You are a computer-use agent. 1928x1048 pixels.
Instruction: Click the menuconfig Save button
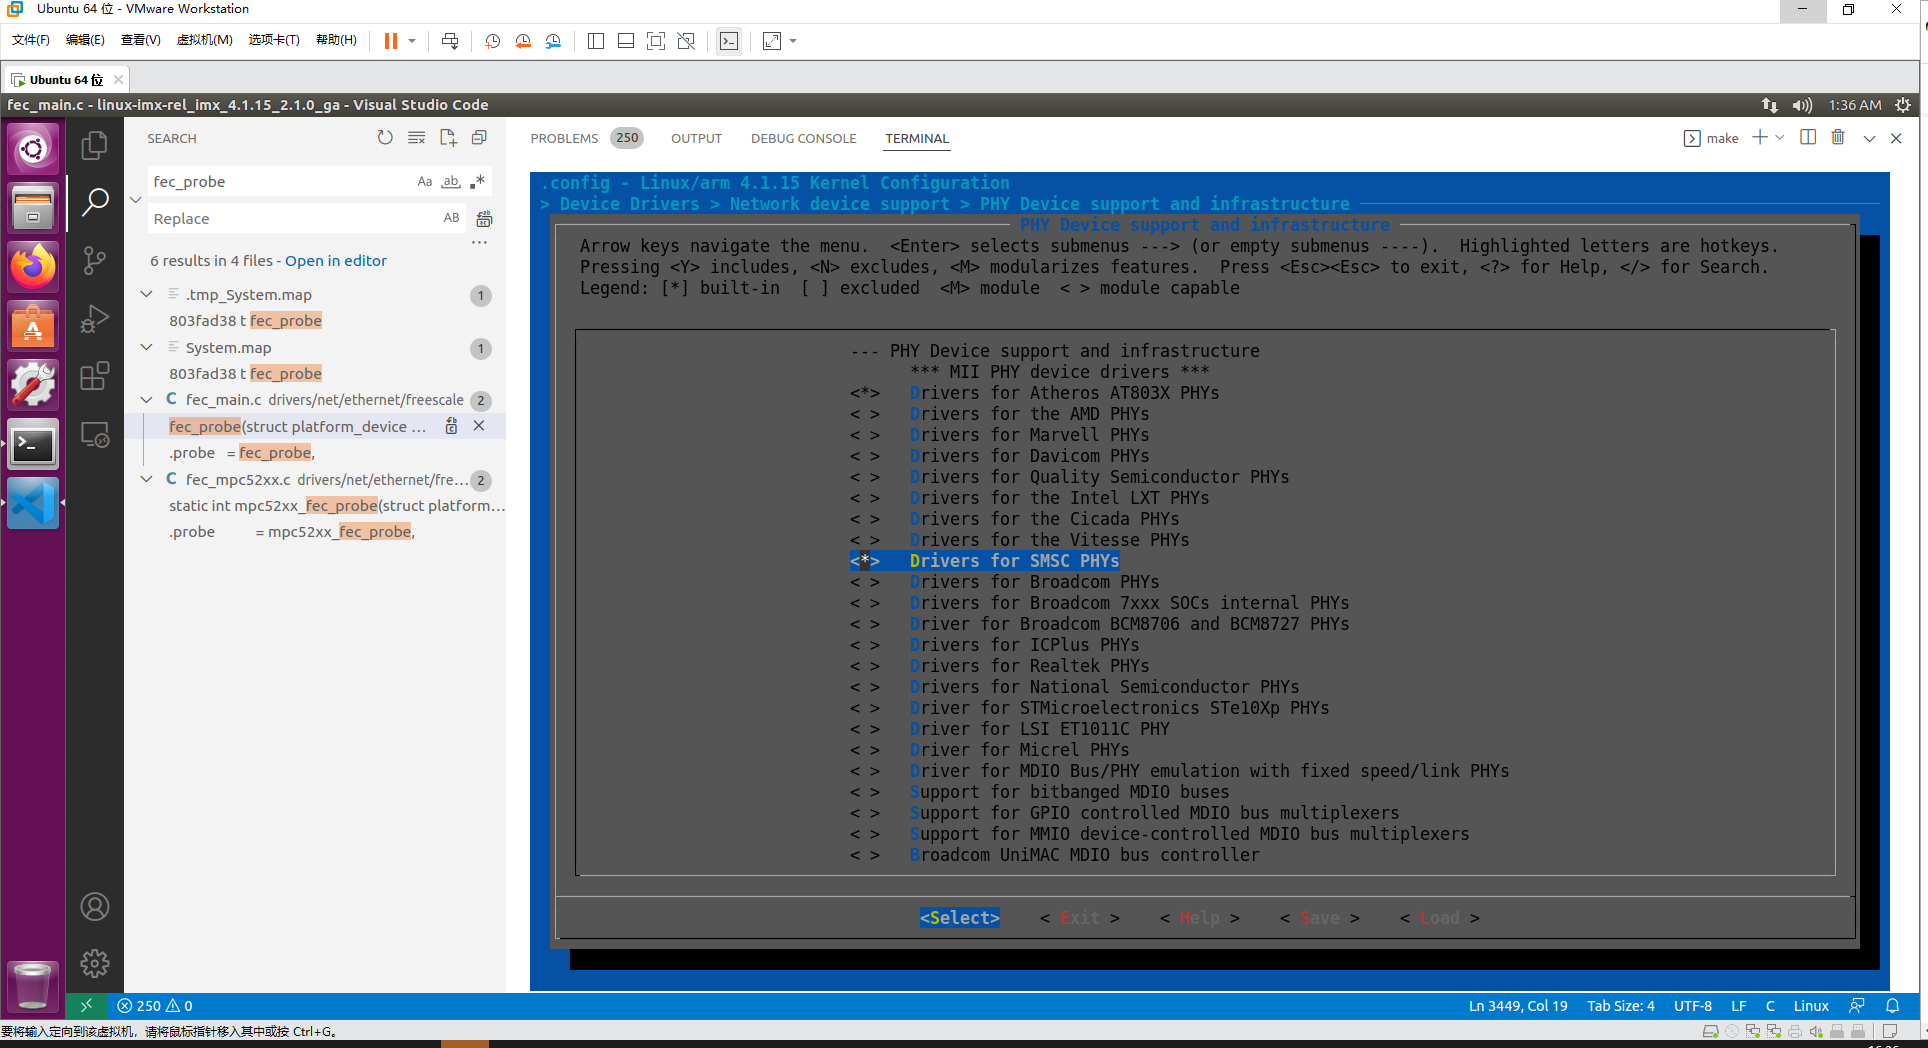pos(1320,918)
